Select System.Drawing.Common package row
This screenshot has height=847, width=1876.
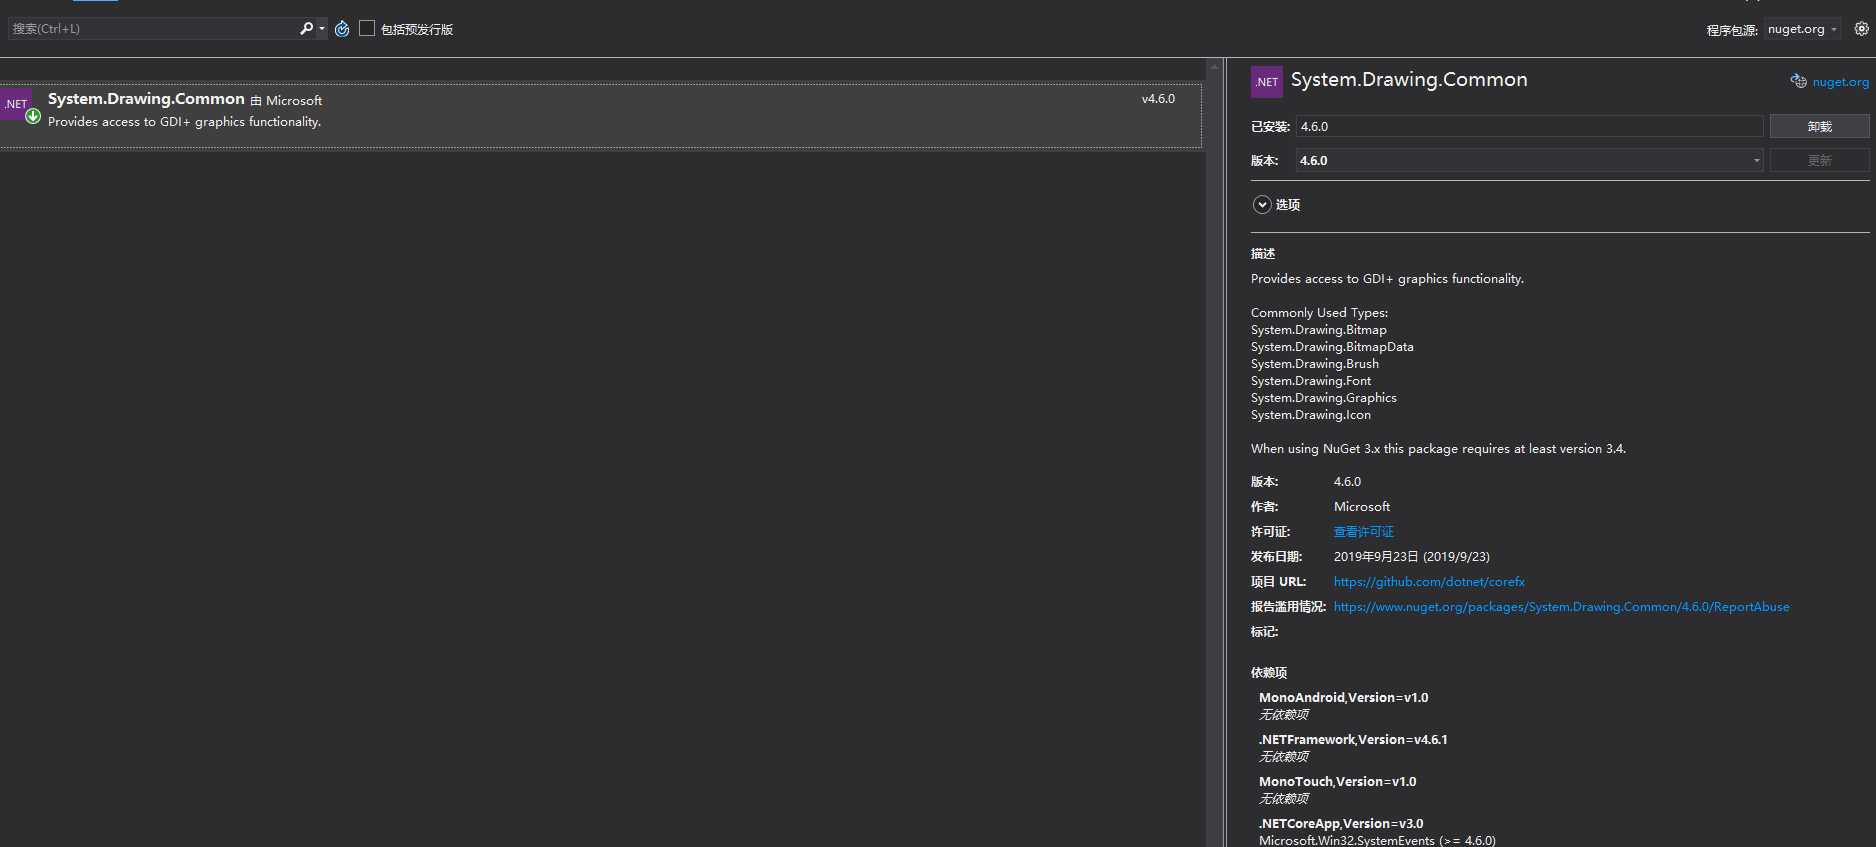tap(600, 115)
